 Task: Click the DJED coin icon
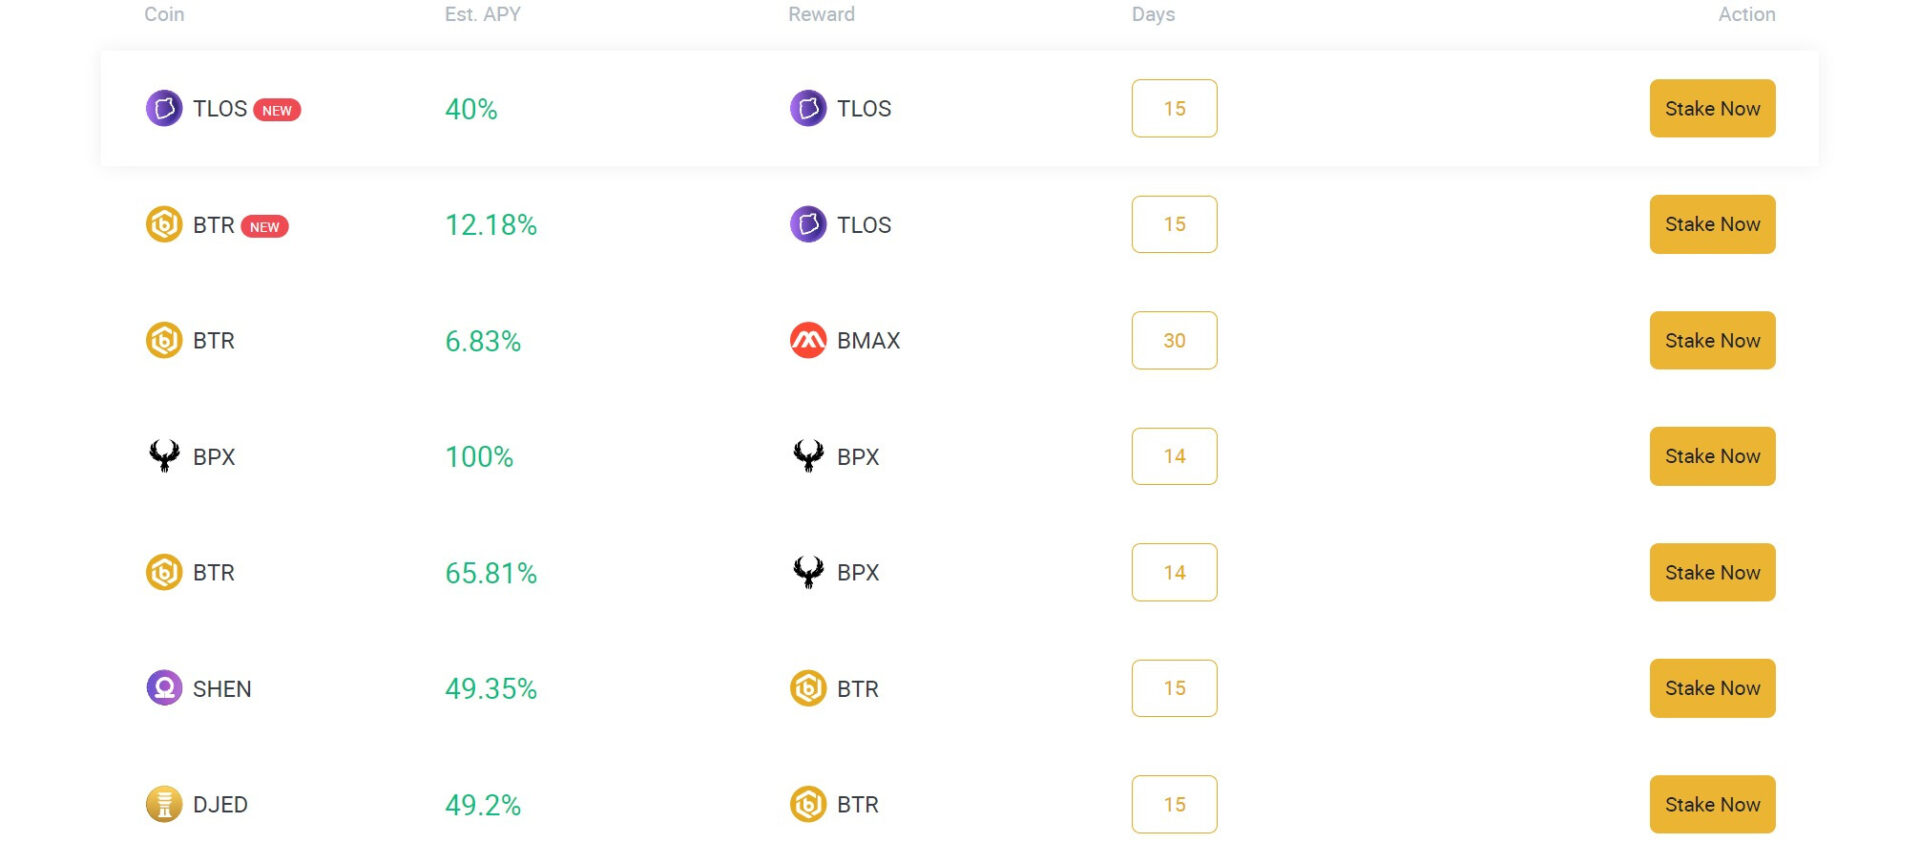tap(164, 804)
